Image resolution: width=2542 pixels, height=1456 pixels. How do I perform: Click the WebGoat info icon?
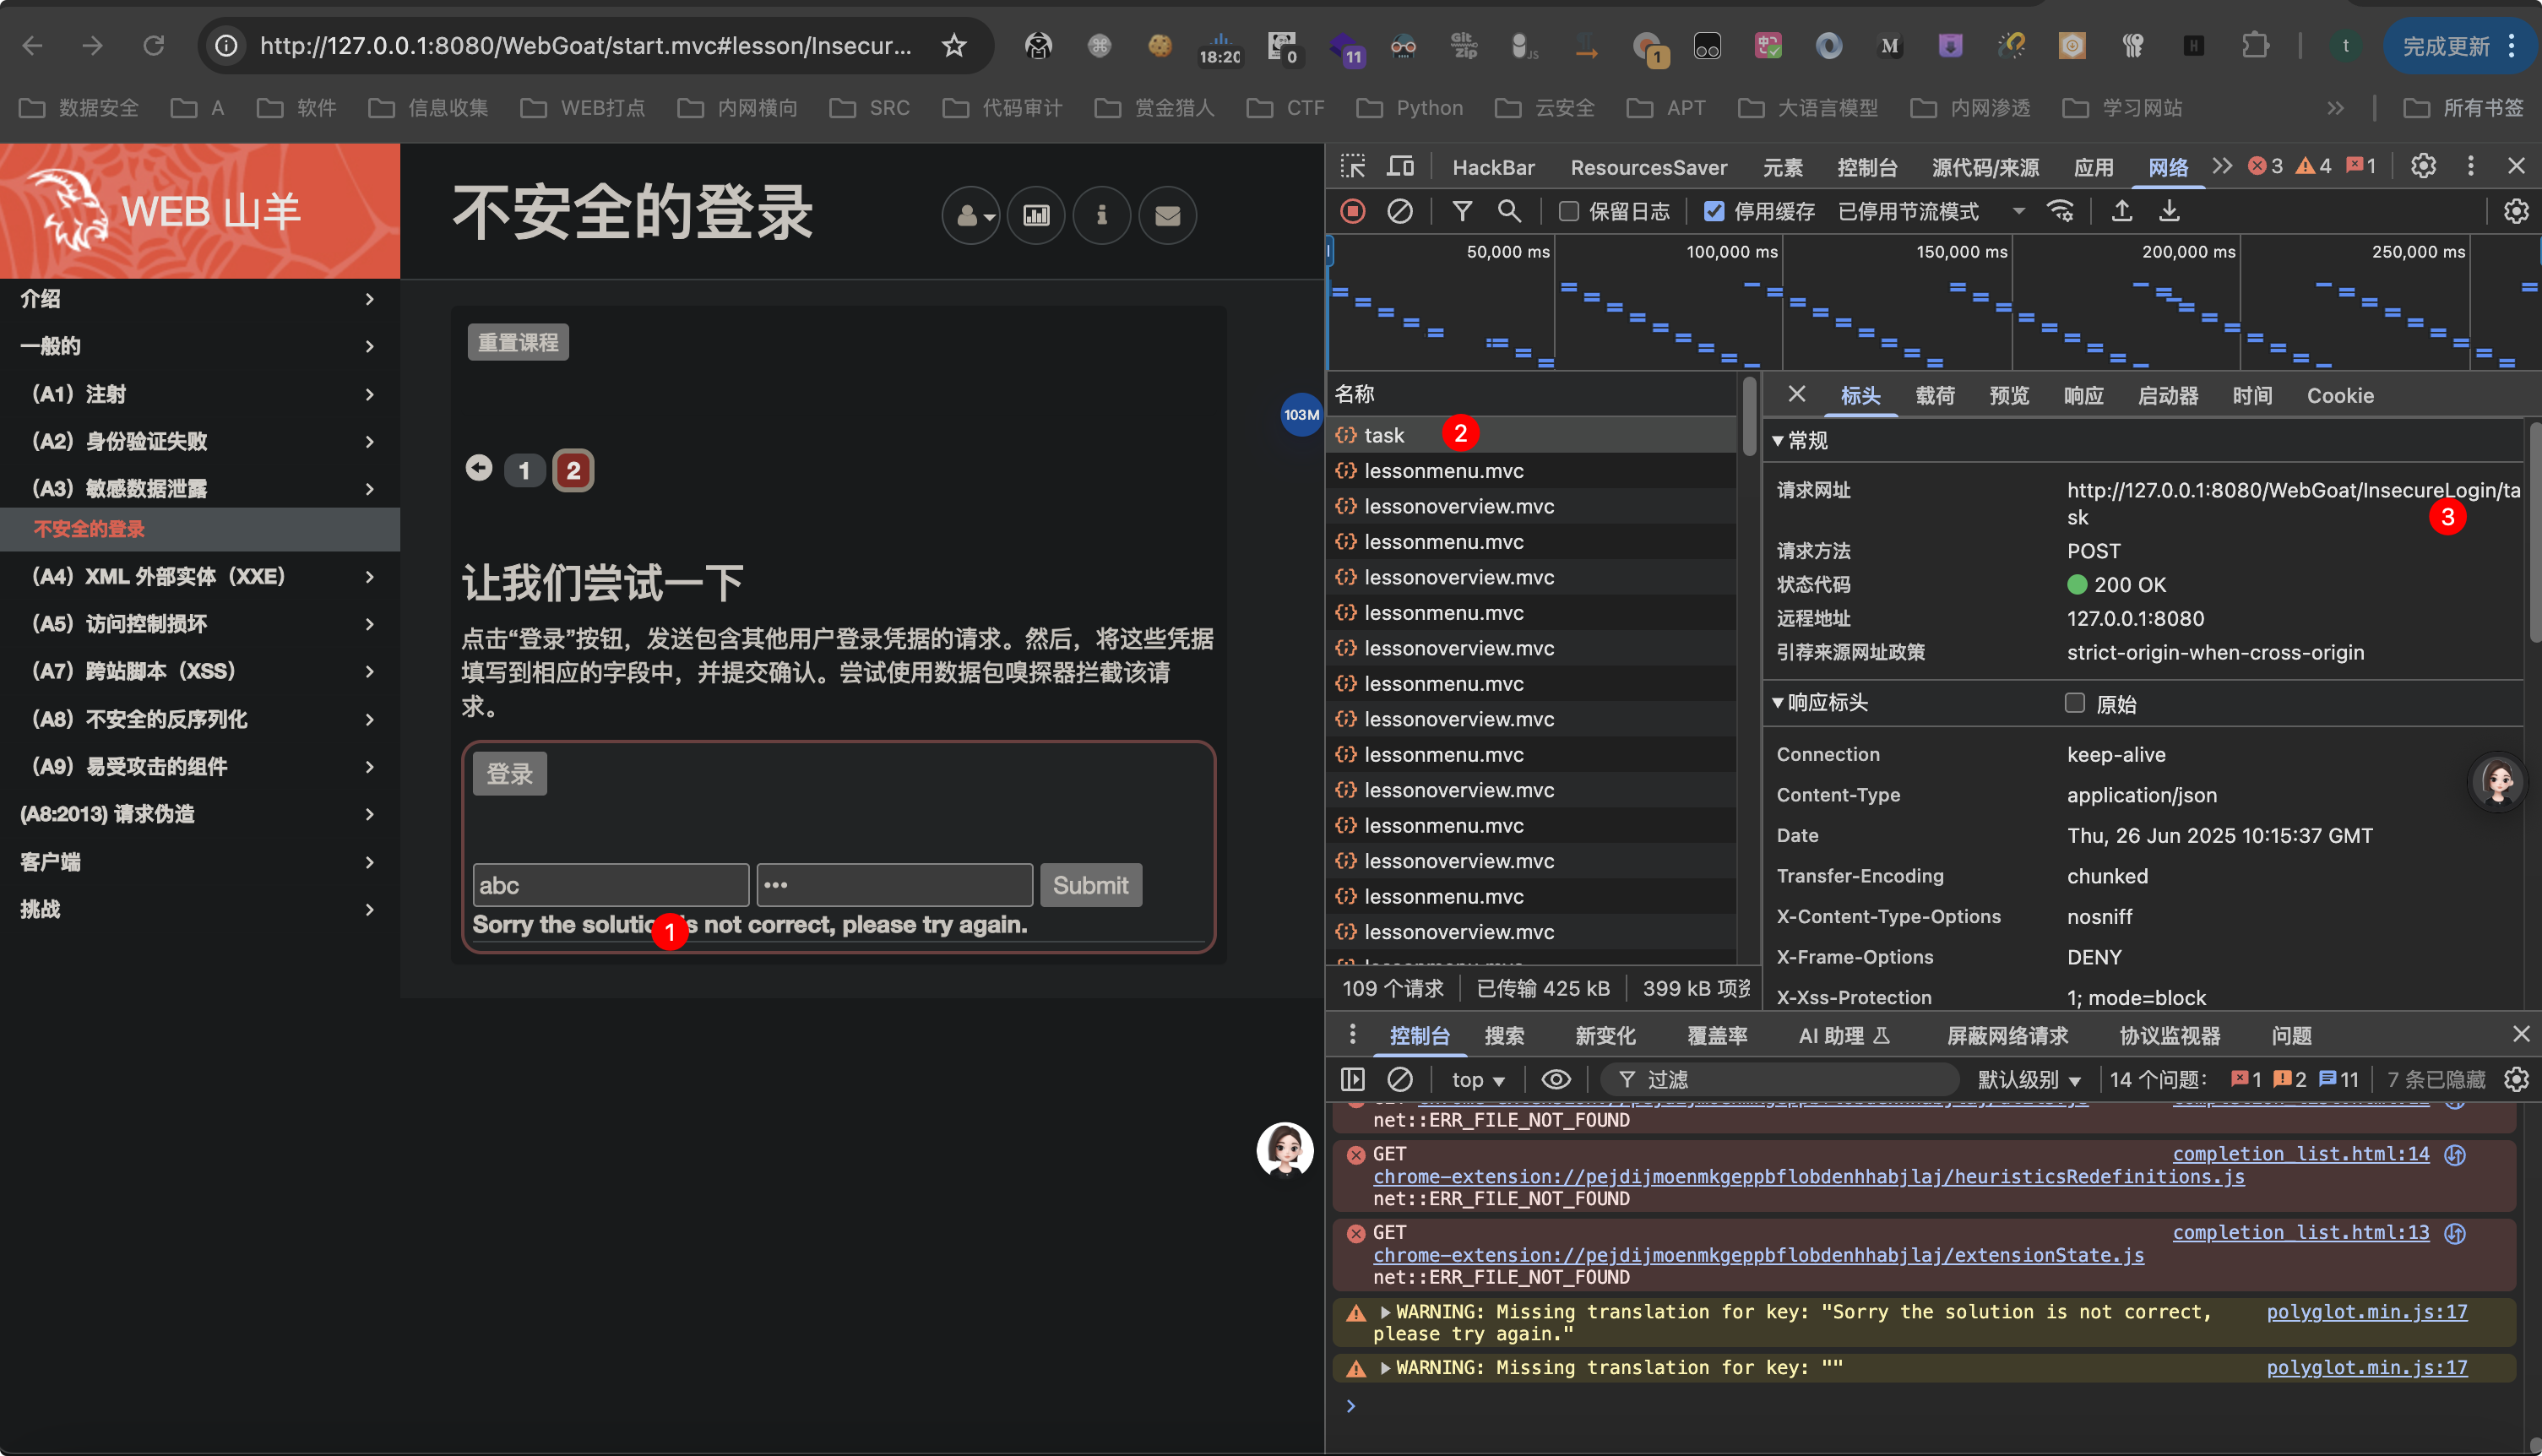click(1102, 215)
